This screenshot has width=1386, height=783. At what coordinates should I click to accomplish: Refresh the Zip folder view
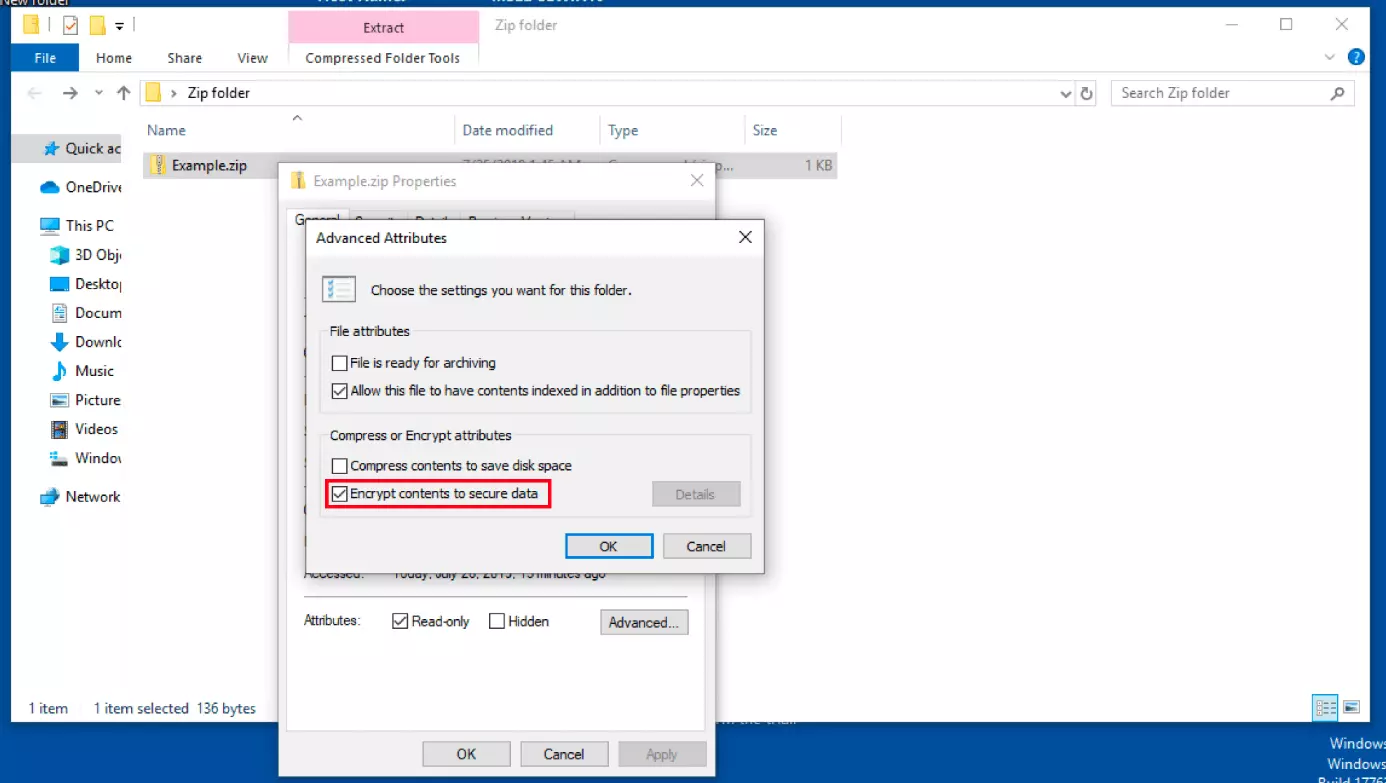[x=1087, y=93]
